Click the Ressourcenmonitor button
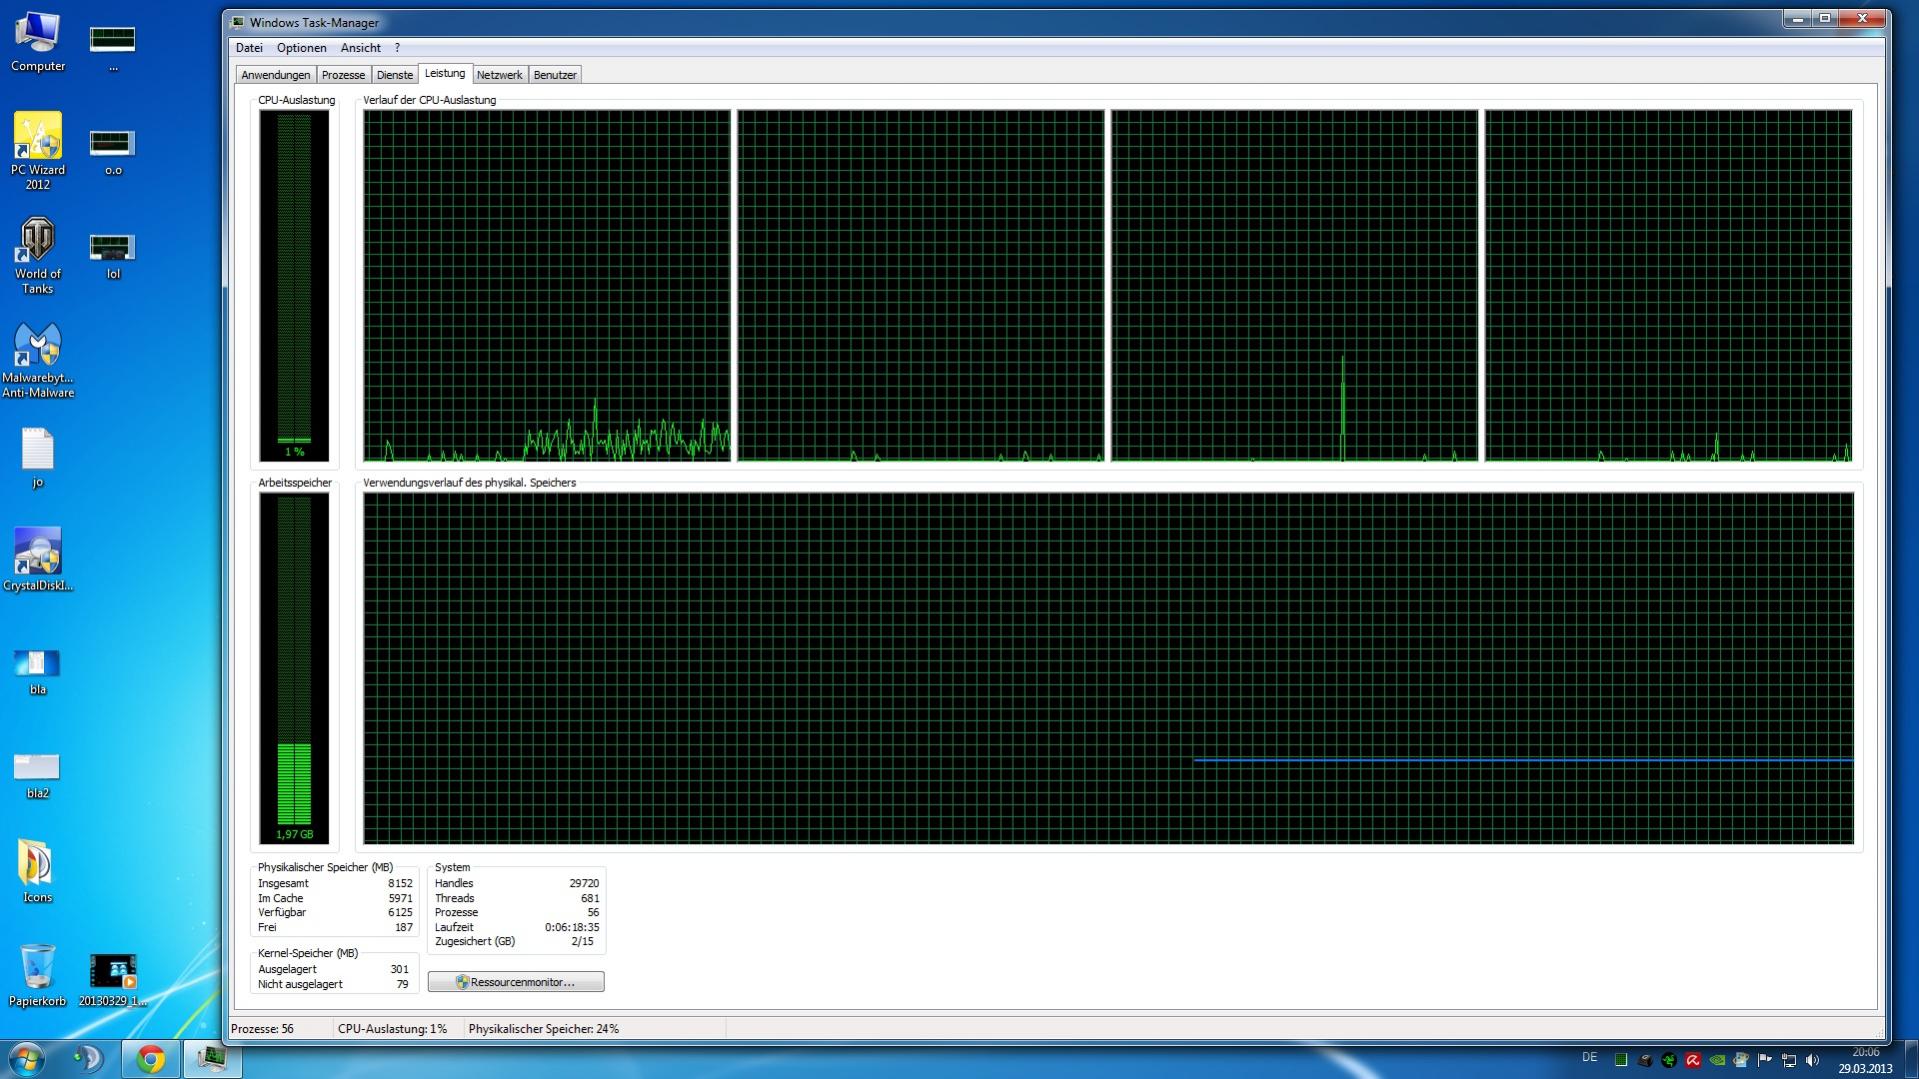 point(516,982)
